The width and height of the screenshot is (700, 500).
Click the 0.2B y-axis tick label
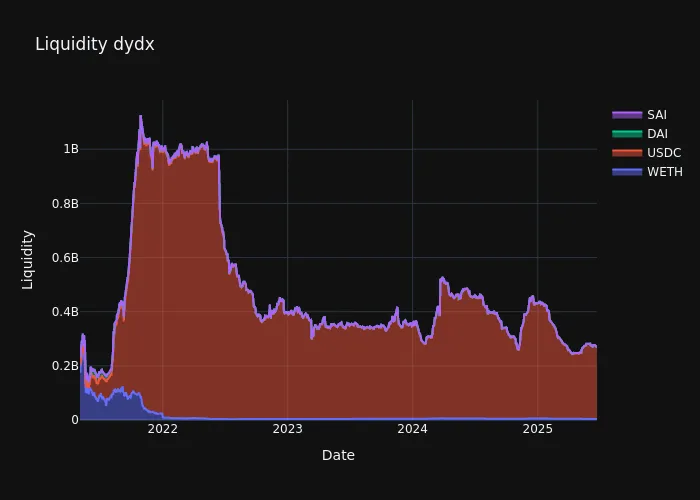pos(65,366)
